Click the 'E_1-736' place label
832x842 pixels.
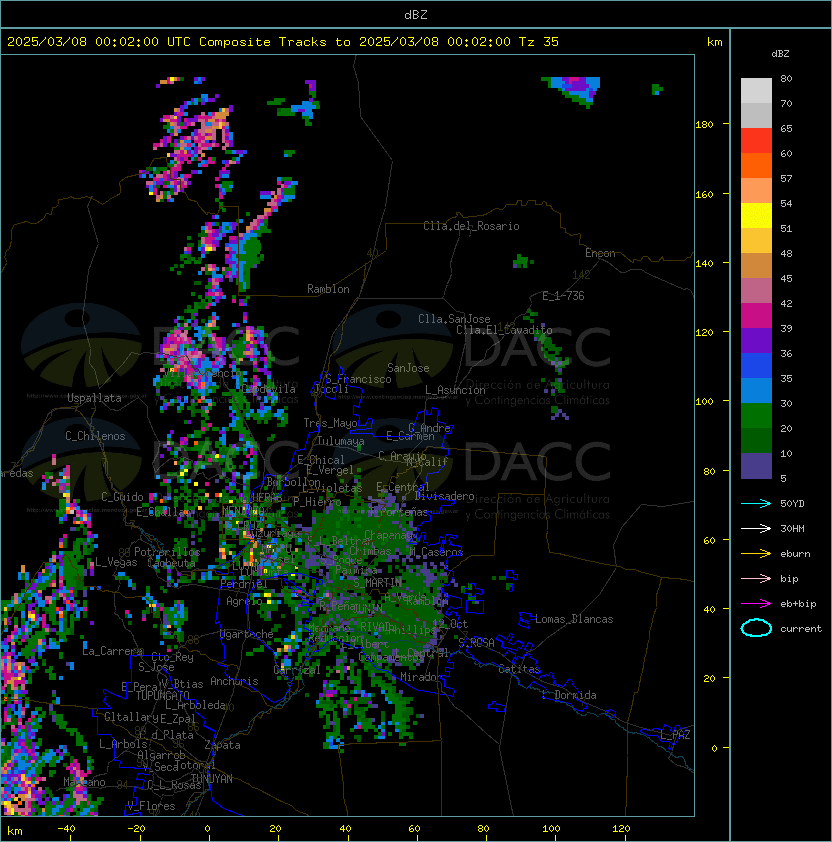(563, 296)
